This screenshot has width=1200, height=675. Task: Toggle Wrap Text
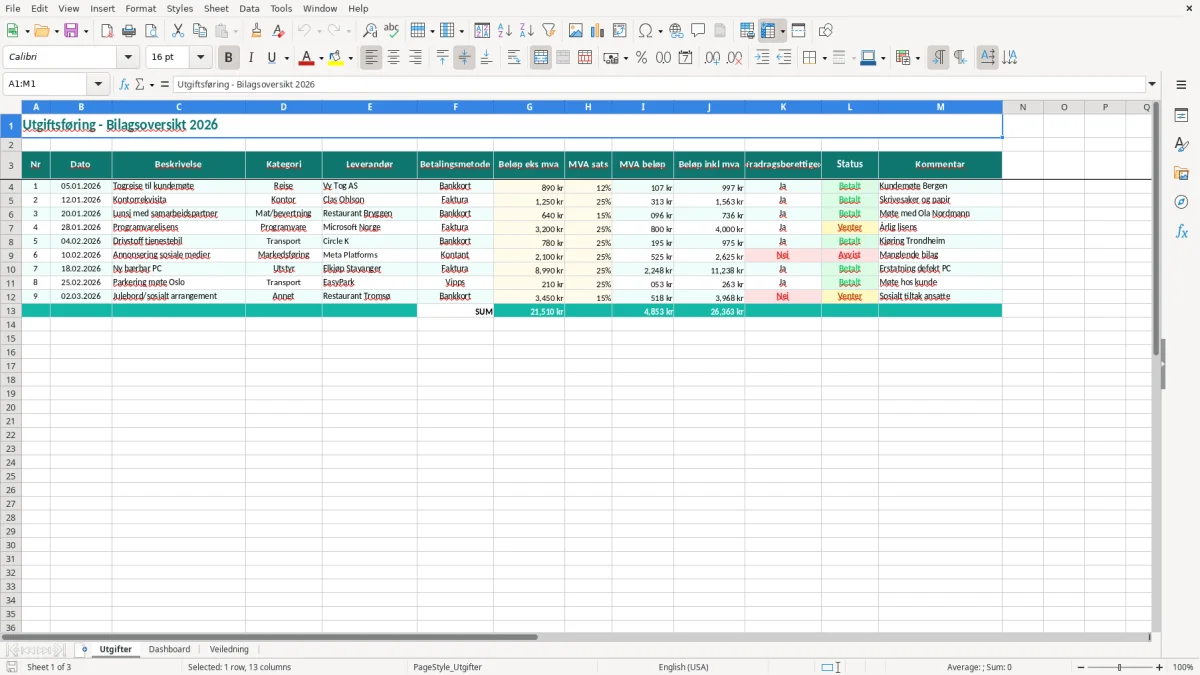click(514, 58)
